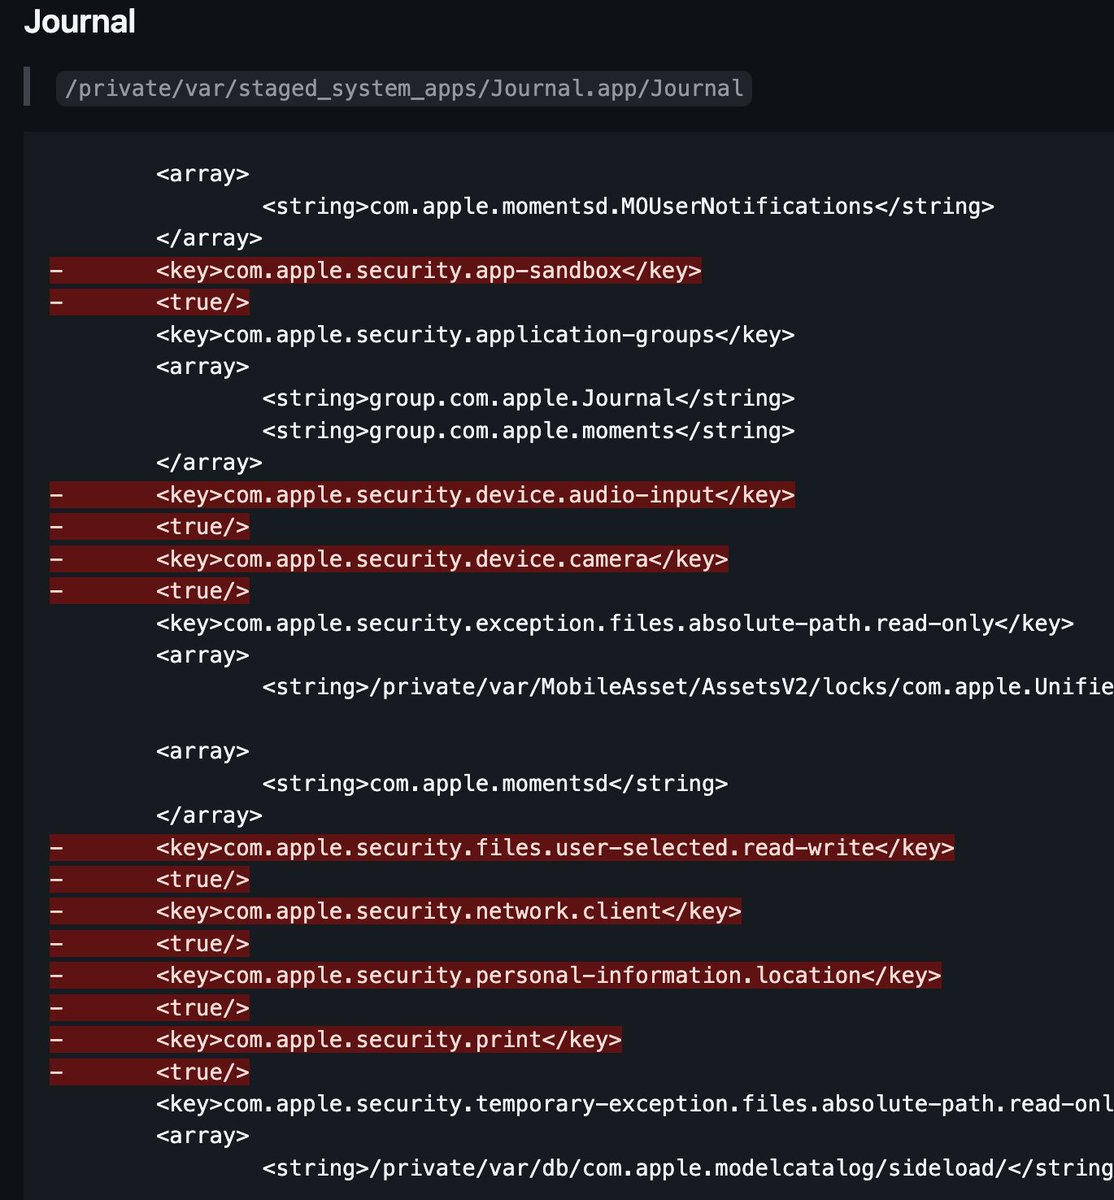Click the removed network.client key line
The height and width of the screenshot is (1200, 1114).
[x=448, y=912]
